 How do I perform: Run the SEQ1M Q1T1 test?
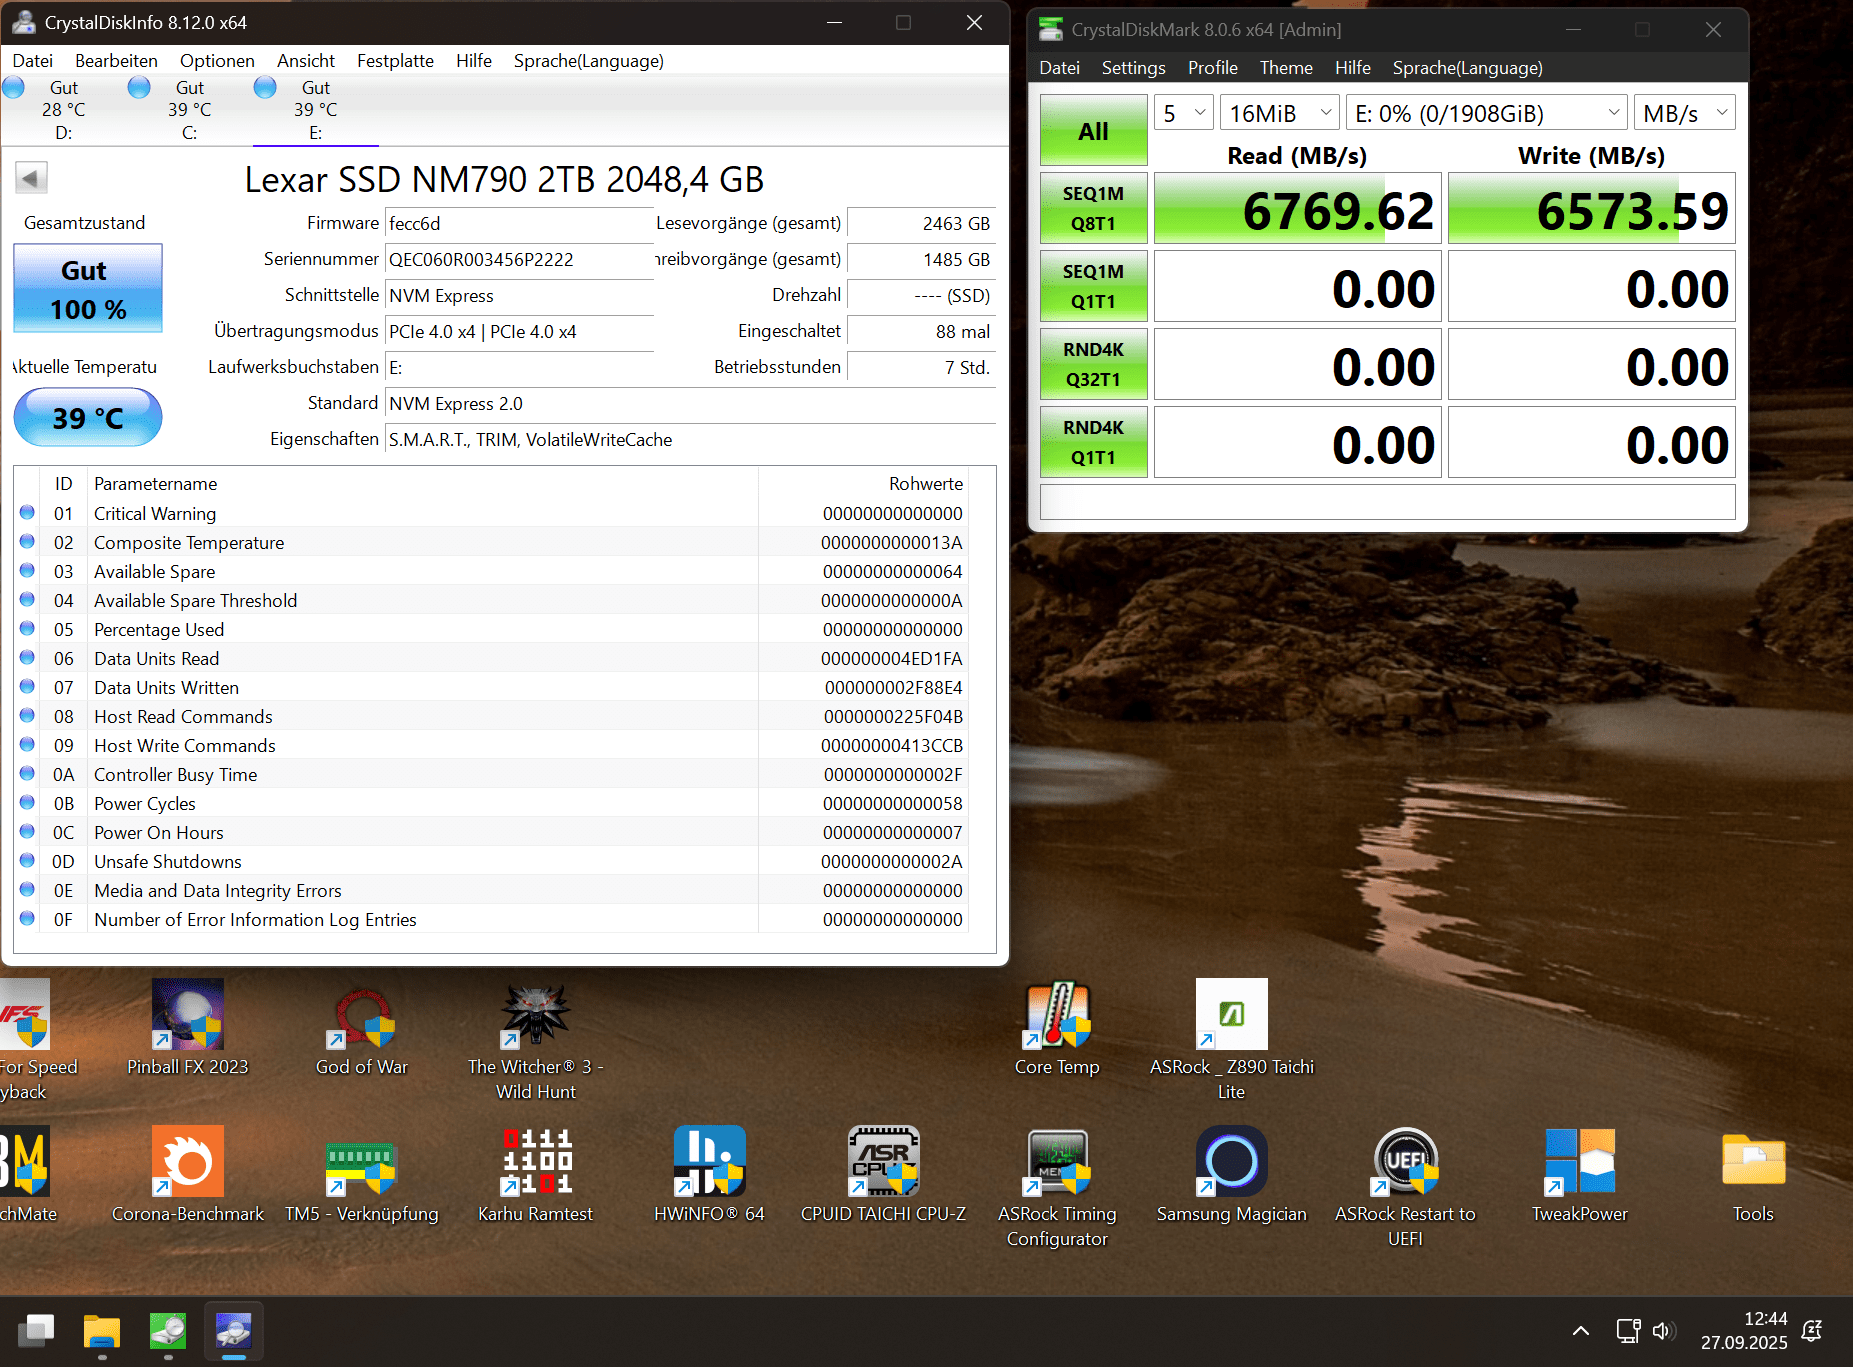tap(1093, 286)
